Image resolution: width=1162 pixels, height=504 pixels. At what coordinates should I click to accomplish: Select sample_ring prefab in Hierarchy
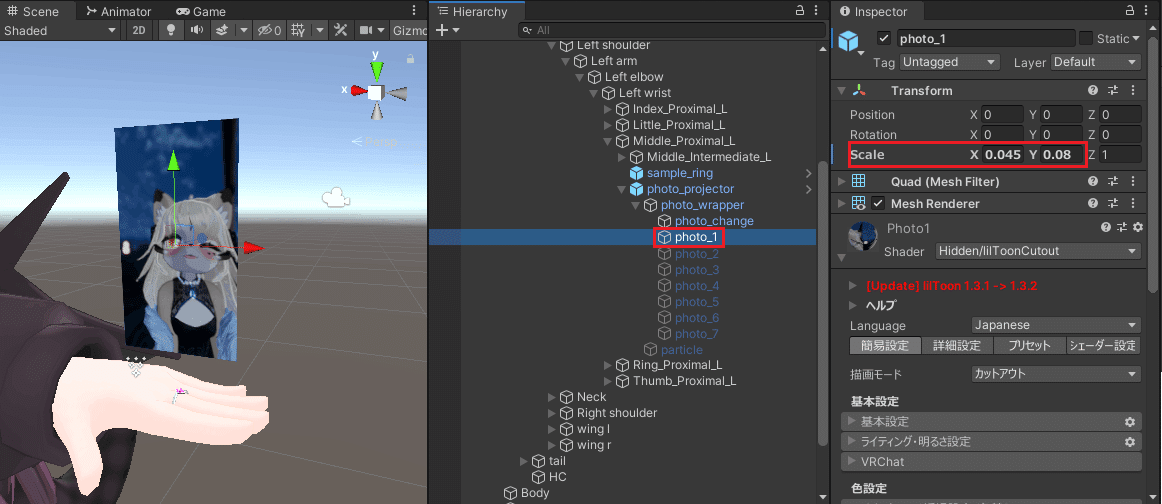pos(680,173)
